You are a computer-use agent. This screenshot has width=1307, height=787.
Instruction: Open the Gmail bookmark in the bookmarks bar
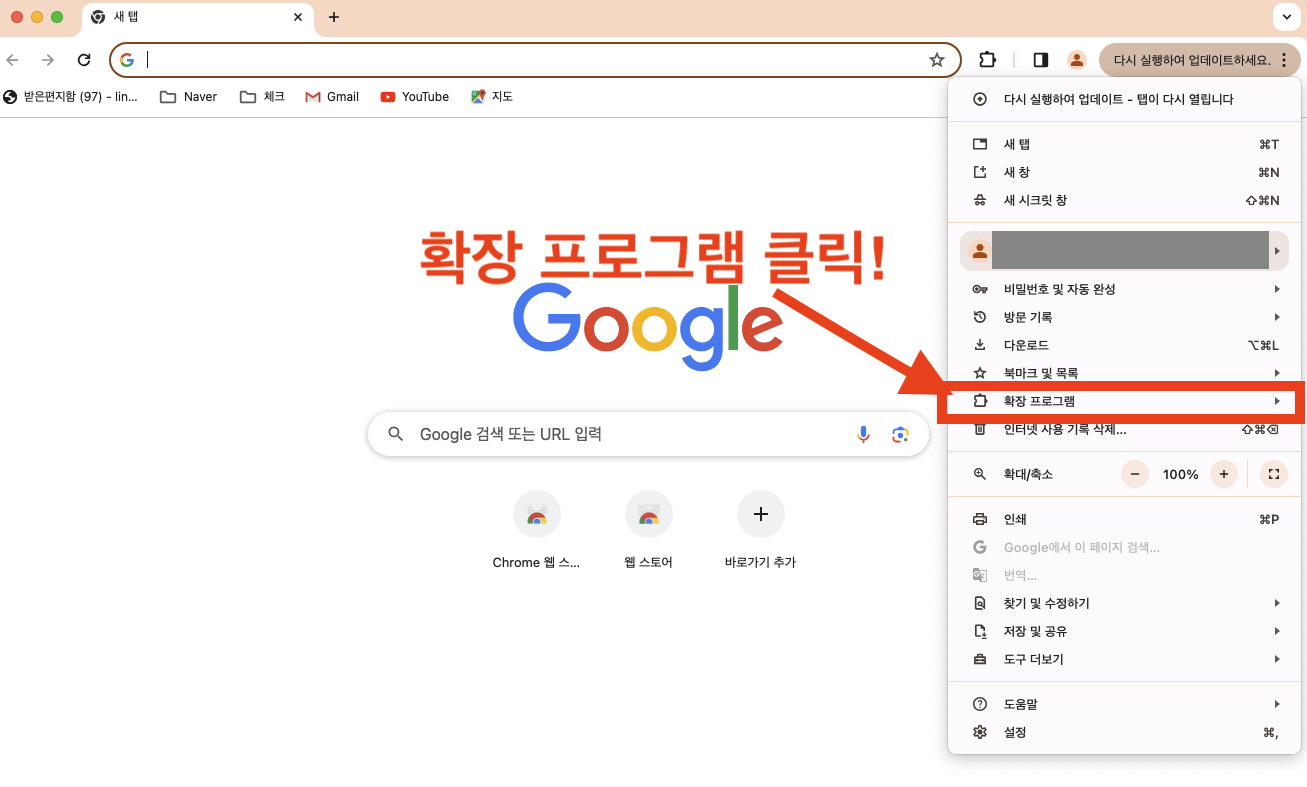pos(332,96)
